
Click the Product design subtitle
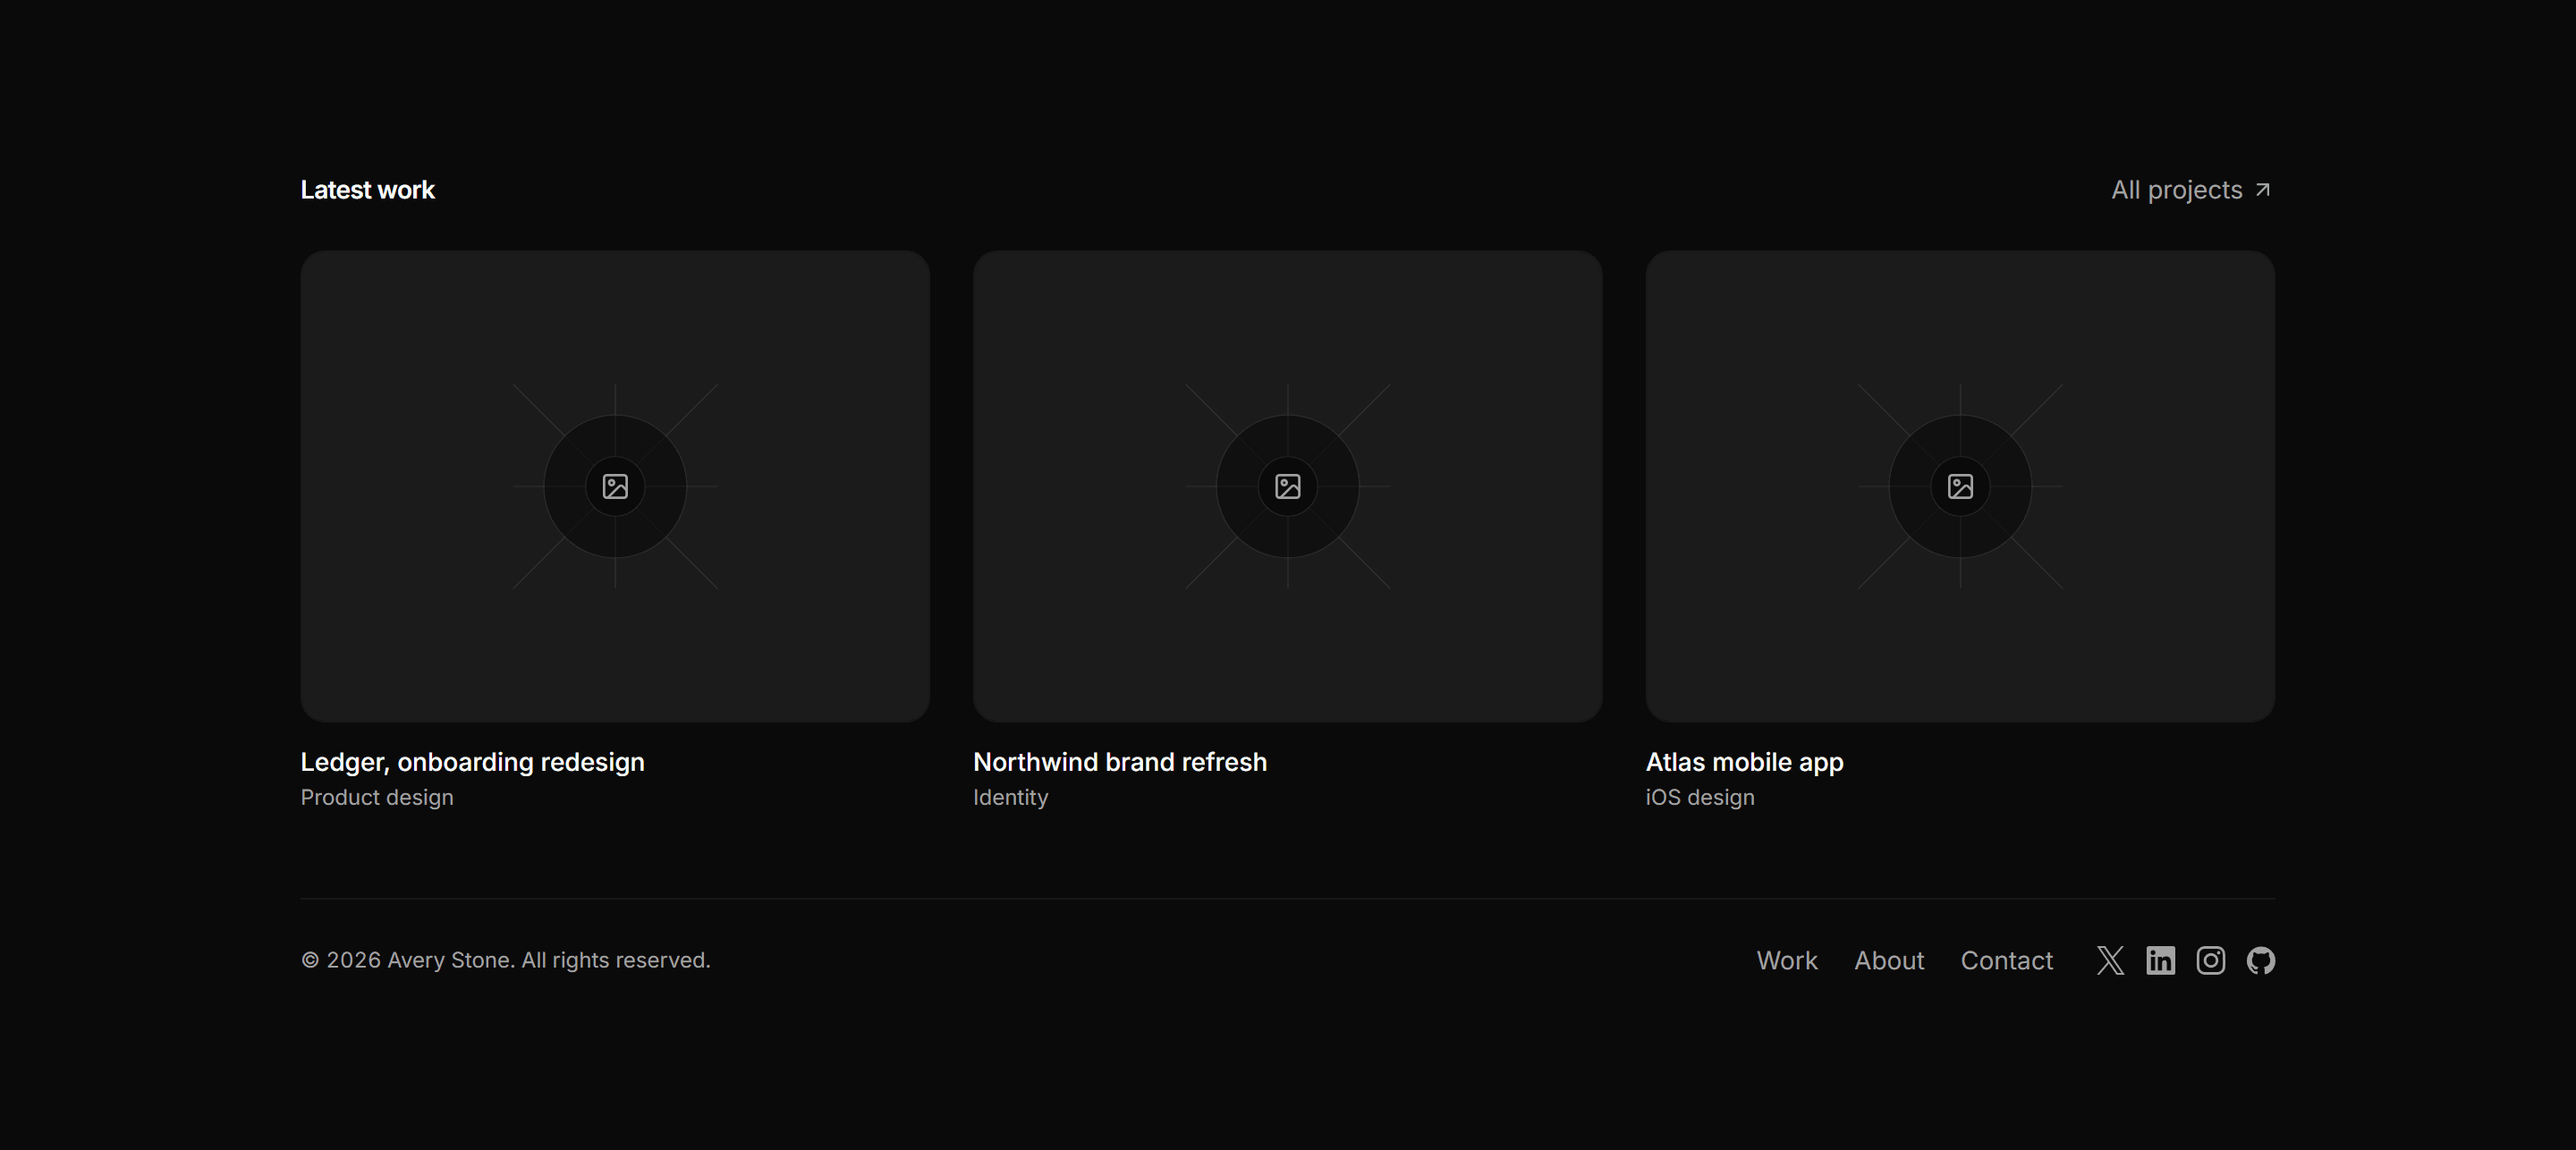click(x=377, y=797)
